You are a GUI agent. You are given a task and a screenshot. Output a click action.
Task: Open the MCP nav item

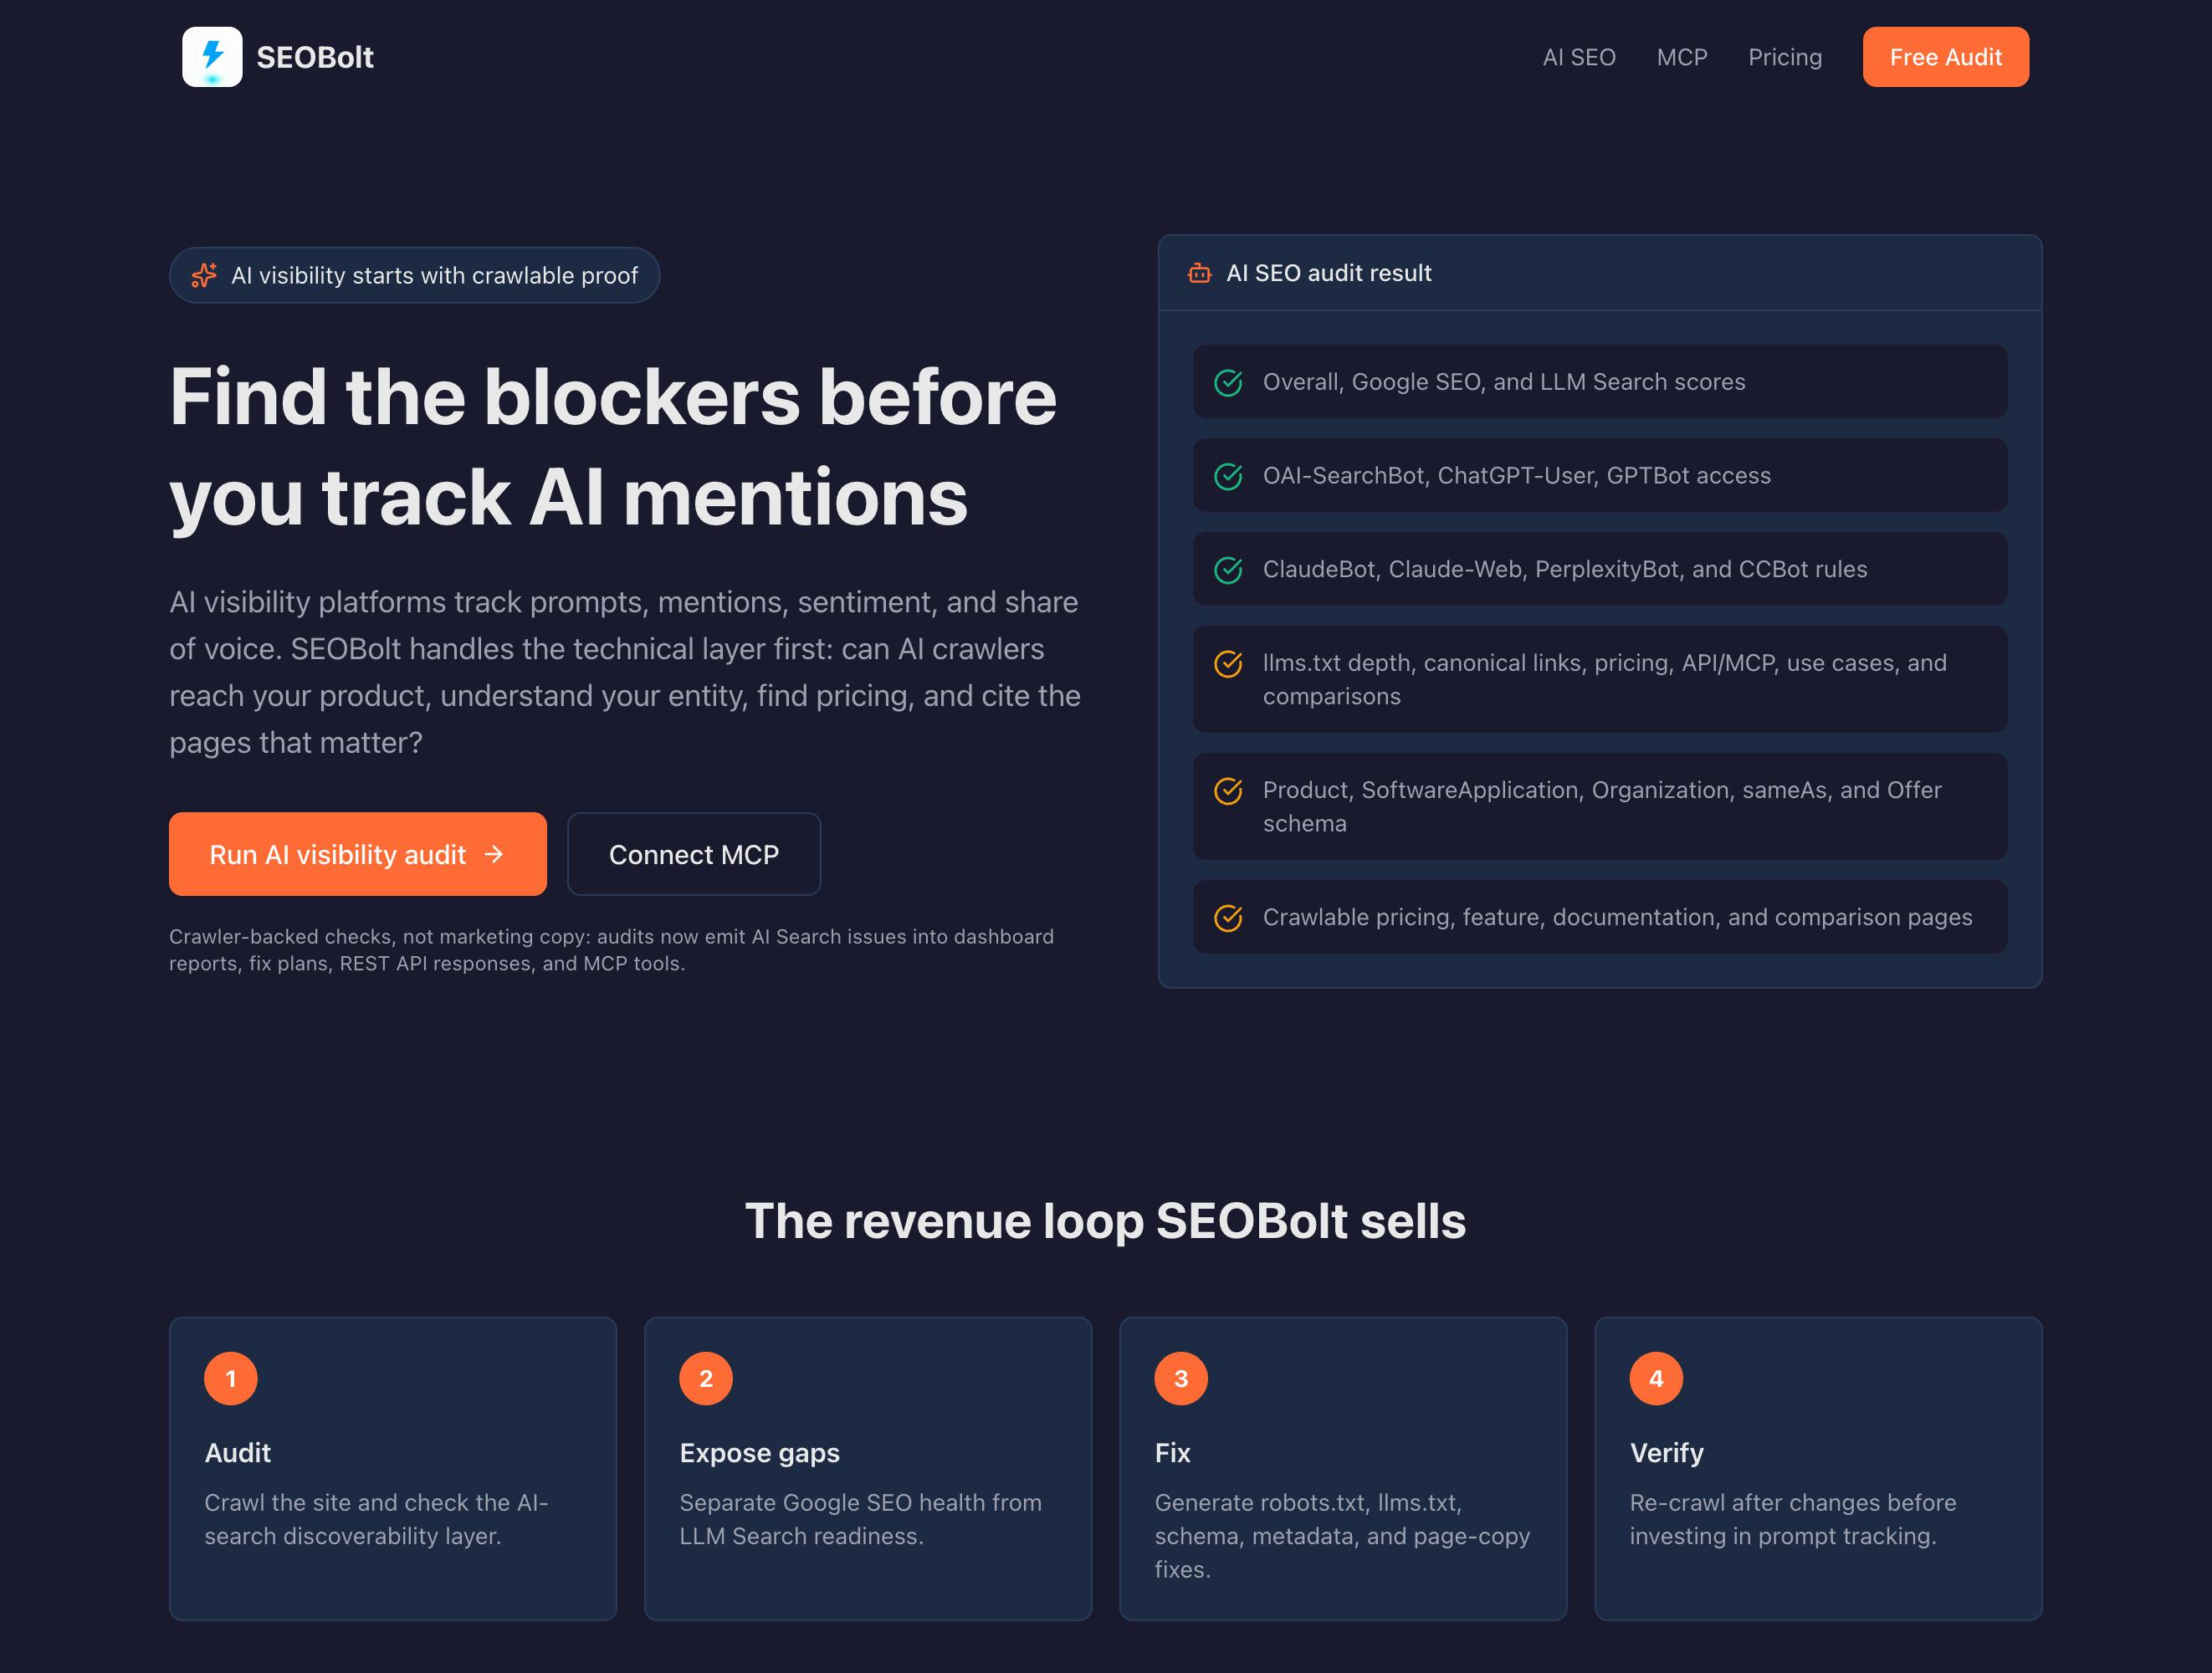pyautogui.click(x=1682, y=57)
